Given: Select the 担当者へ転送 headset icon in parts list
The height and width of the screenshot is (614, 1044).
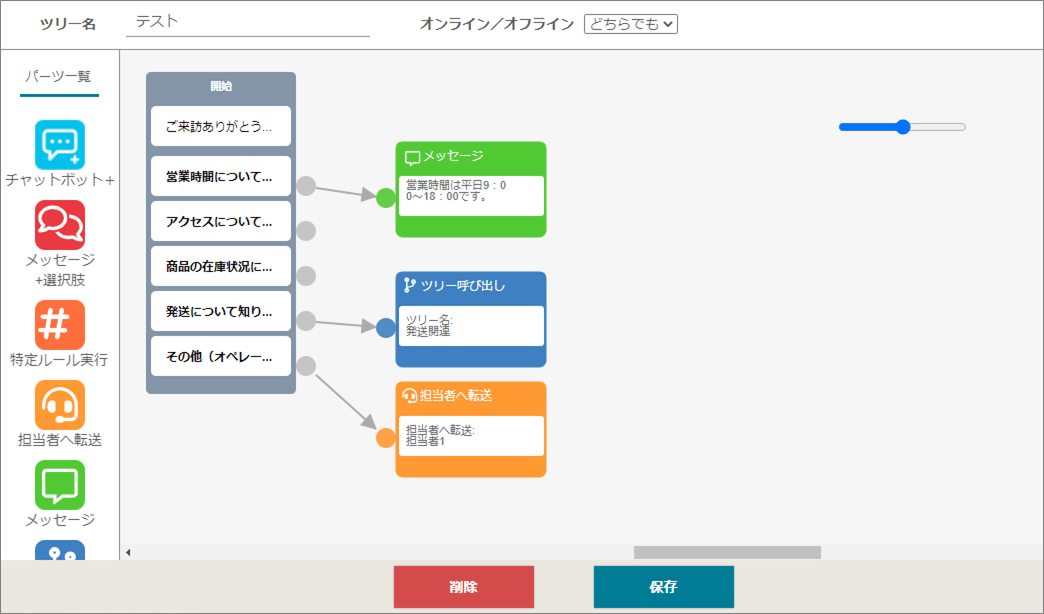Looking at the screenshot, I should pos(60,405).
